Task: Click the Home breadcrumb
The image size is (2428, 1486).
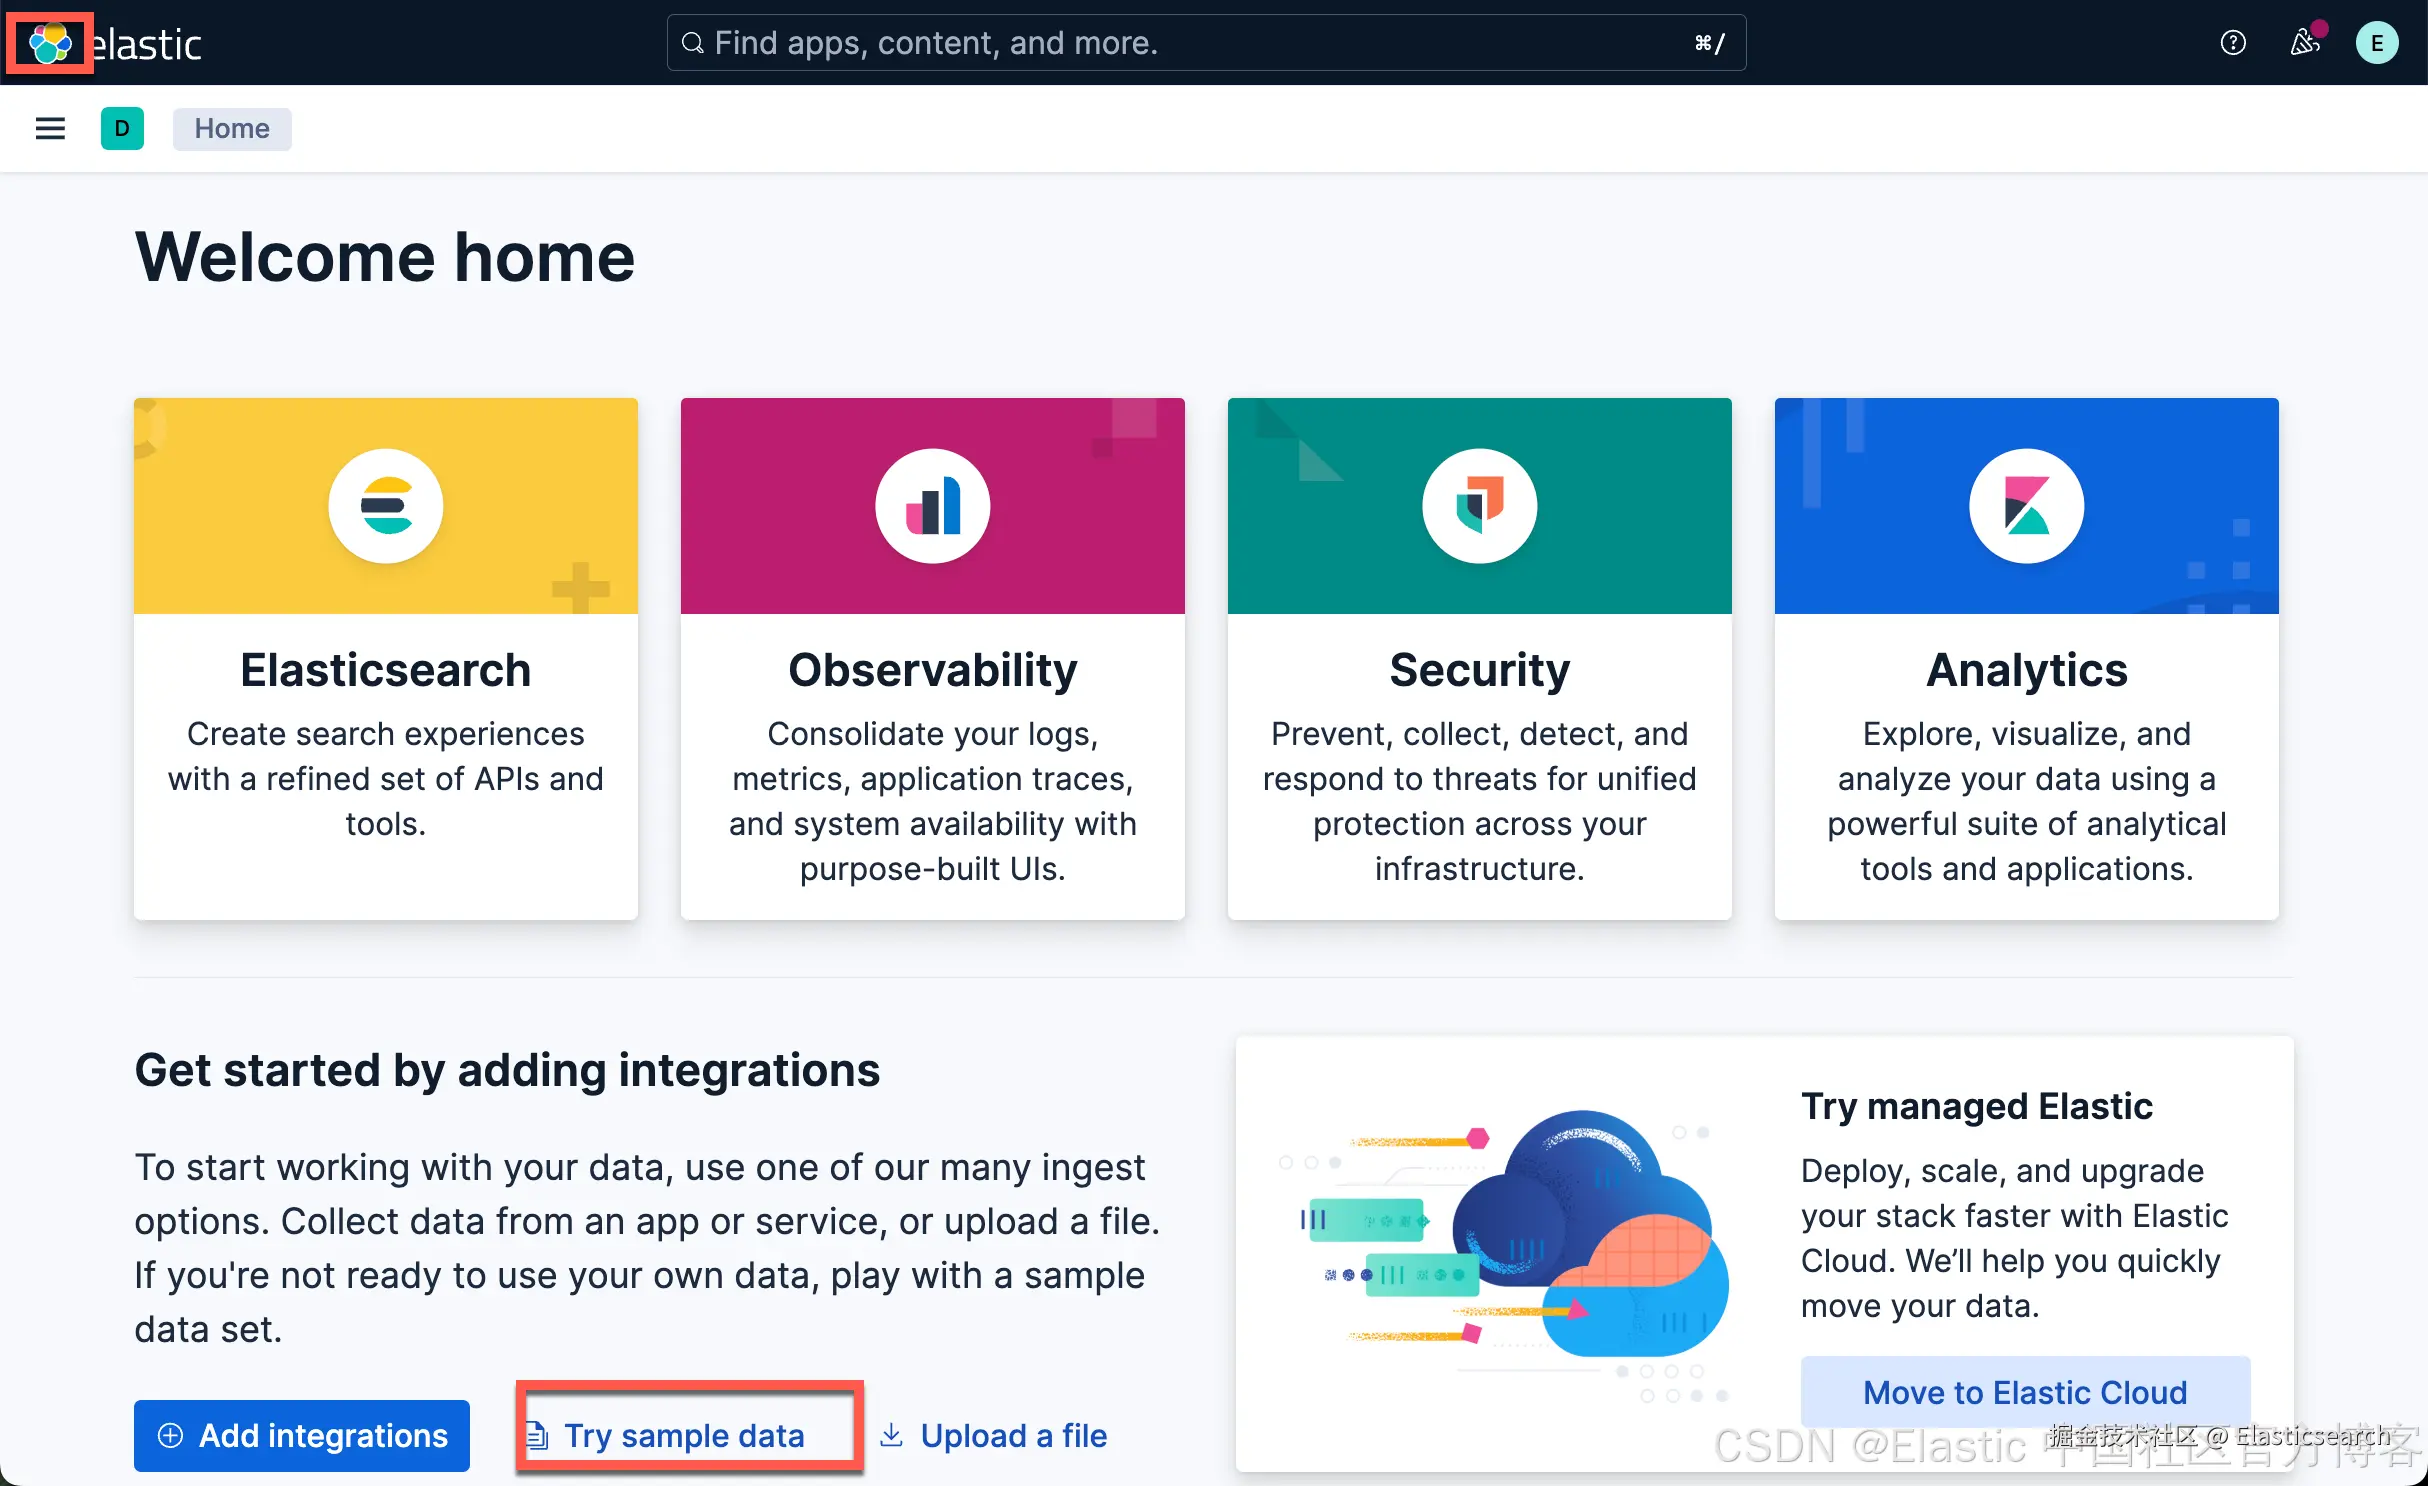Action: pos(231,128)
